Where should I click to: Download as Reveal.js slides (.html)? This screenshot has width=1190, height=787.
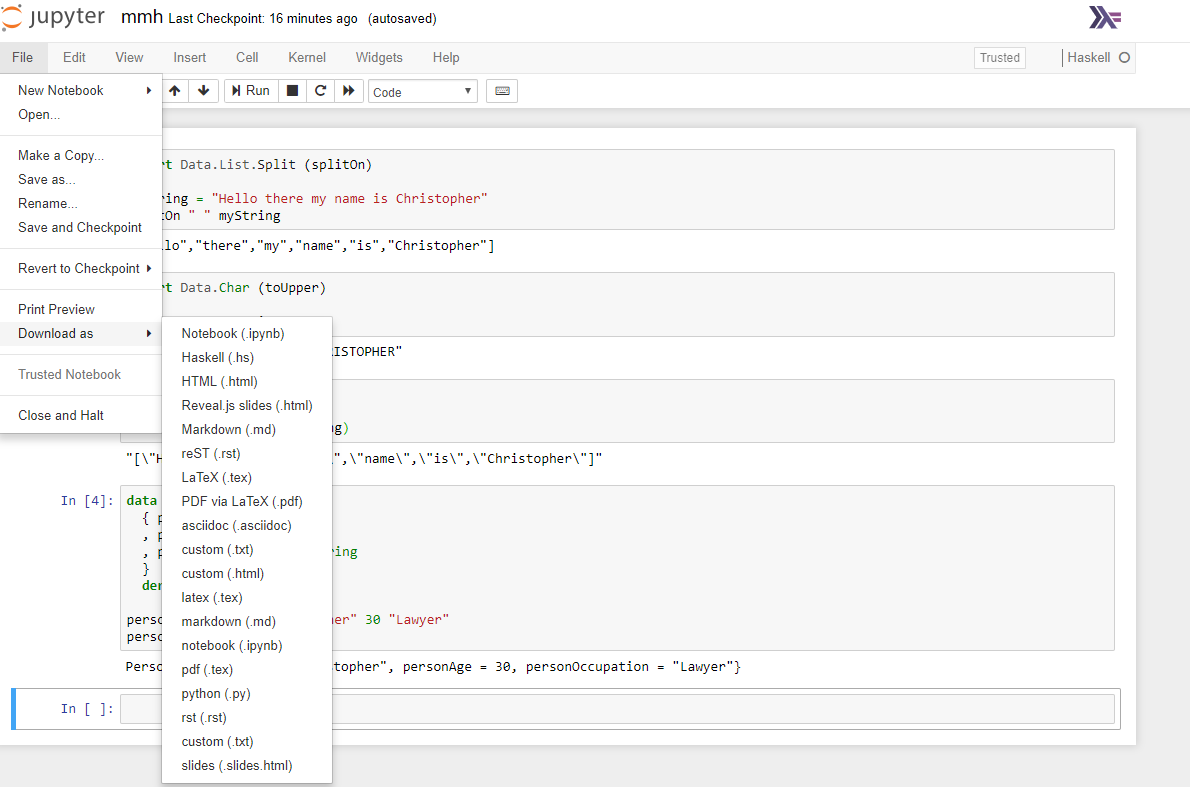247,406
